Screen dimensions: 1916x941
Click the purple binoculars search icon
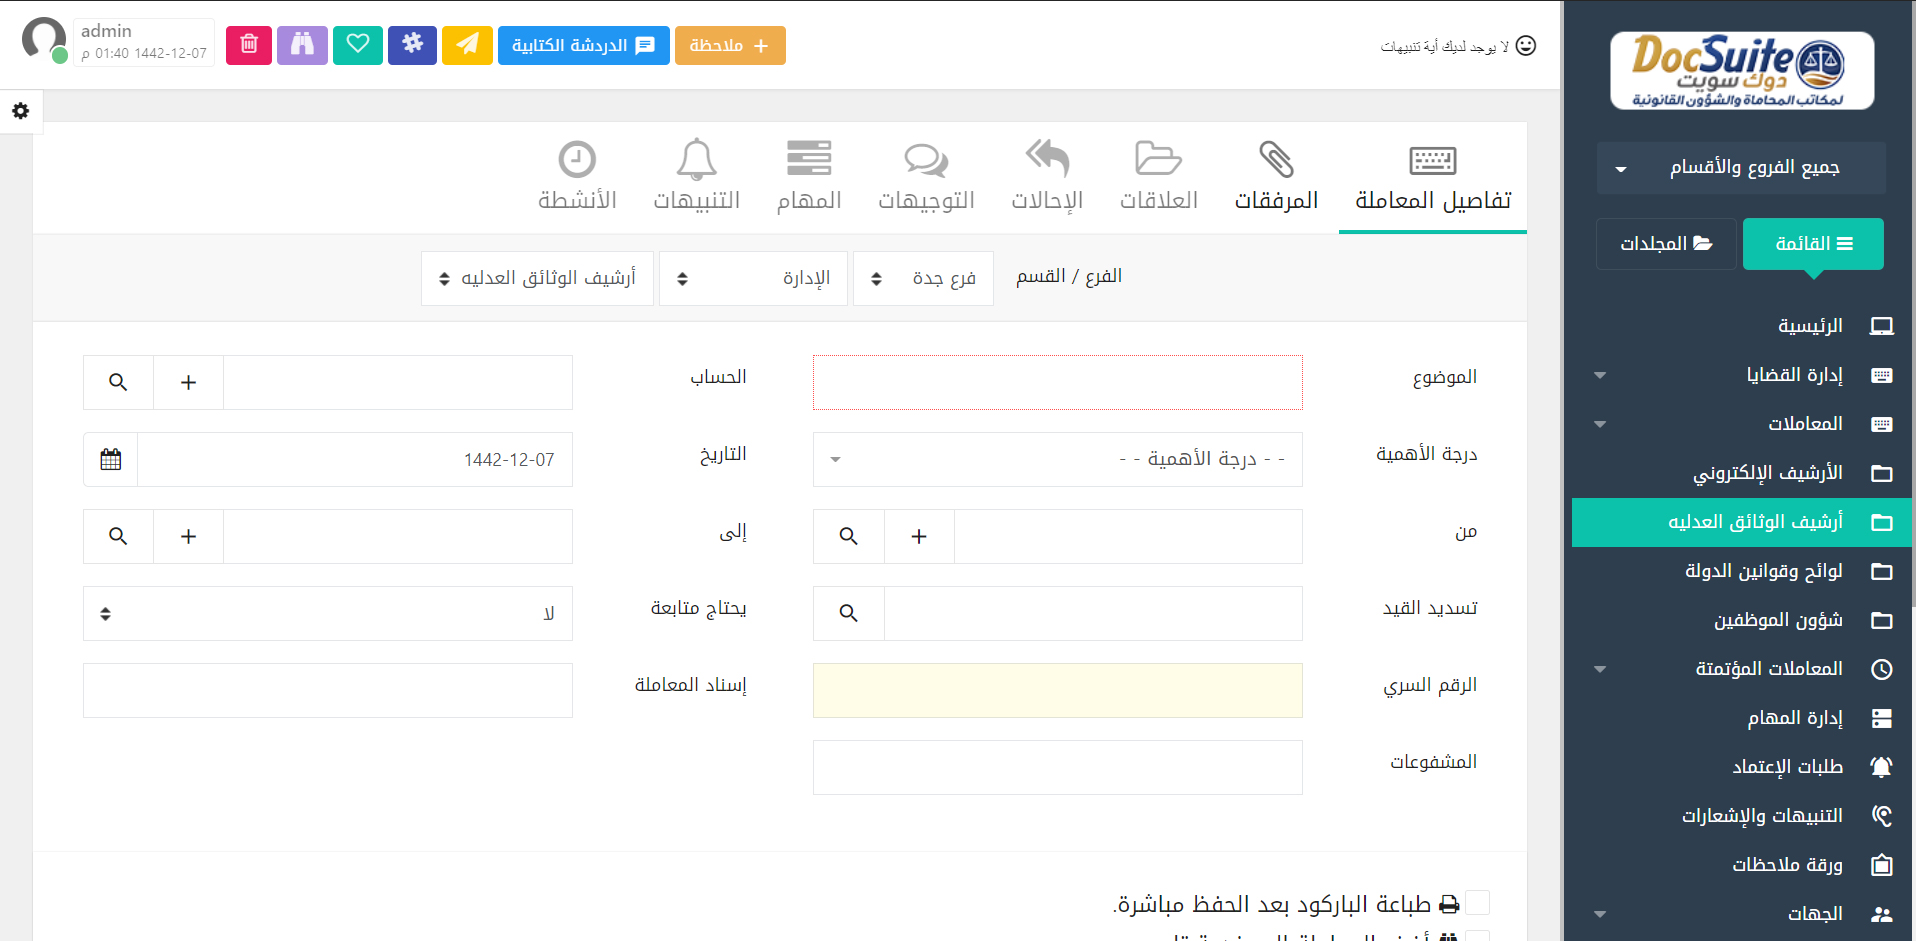pyautogui.click(x=302, y=45)
